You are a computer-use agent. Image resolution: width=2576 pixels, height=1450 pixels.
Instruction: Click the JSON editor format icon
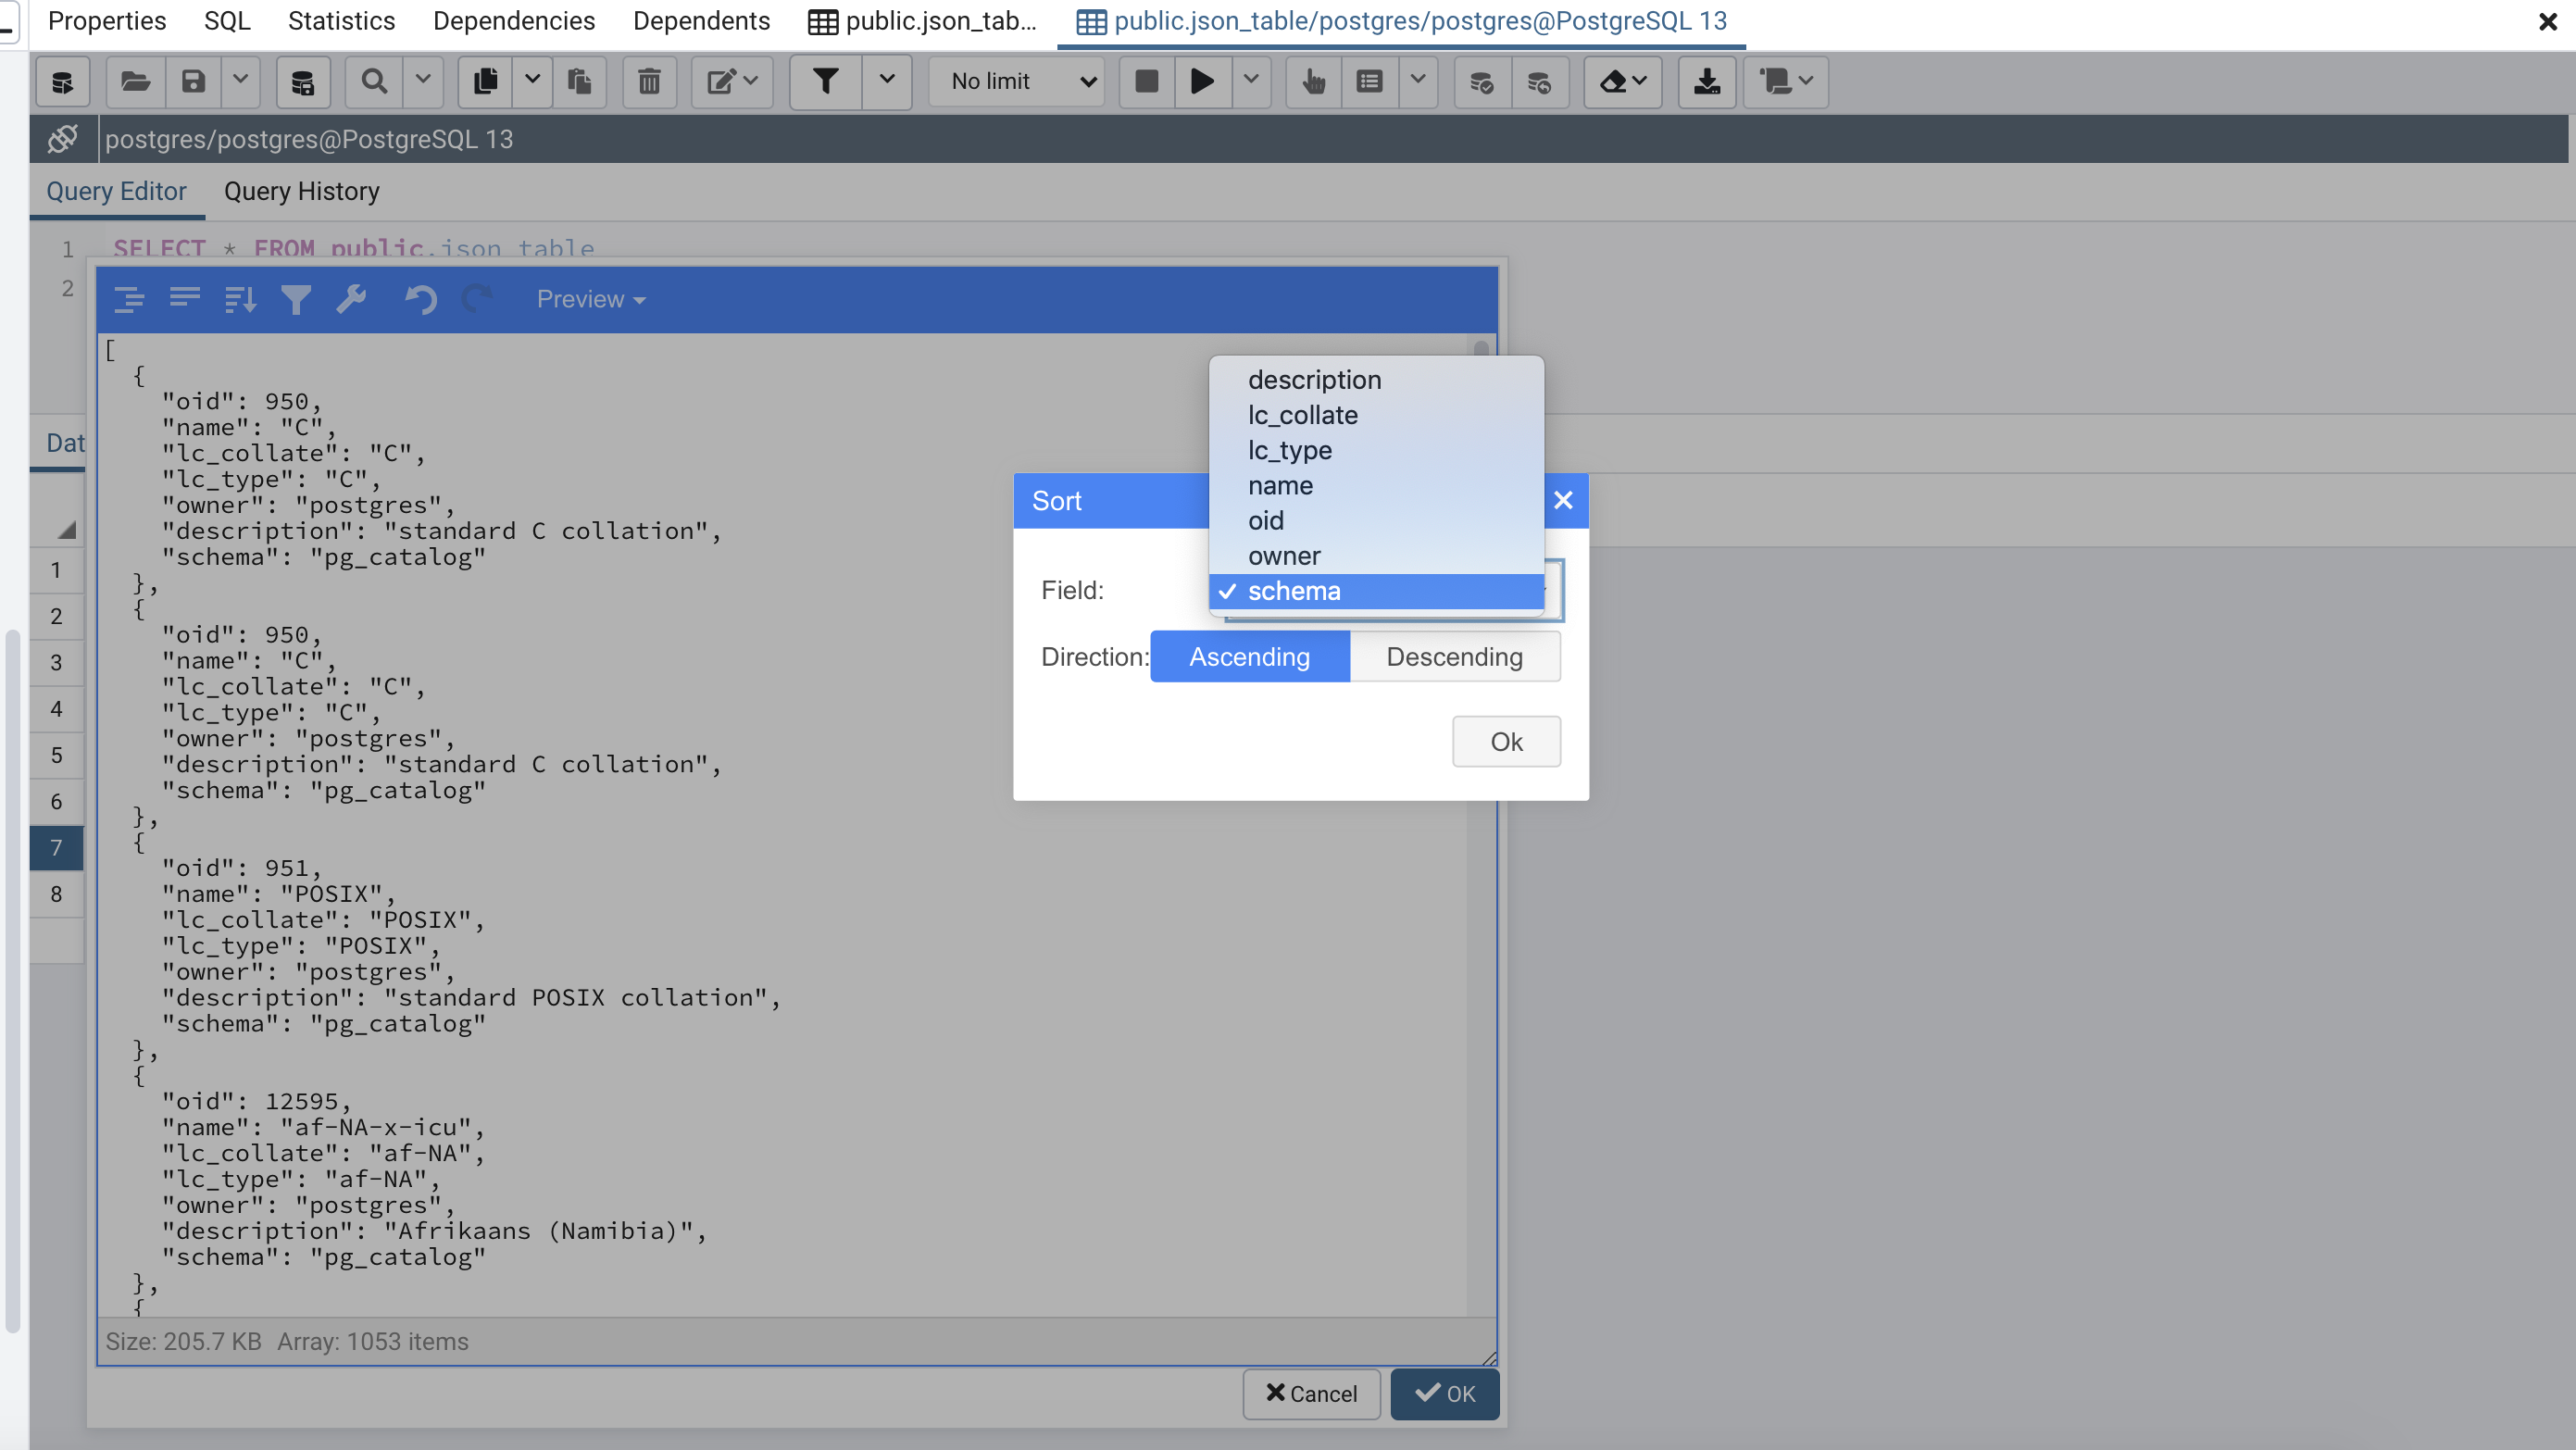pos(129,299)
